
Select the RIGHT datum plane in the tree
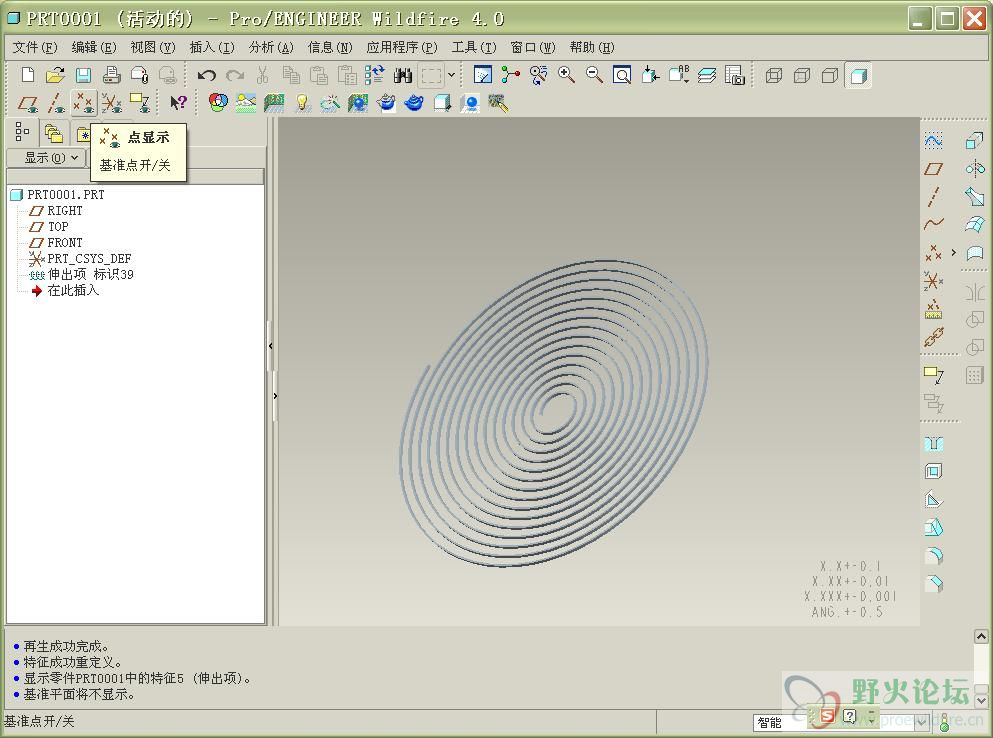[x=65, y=210]
